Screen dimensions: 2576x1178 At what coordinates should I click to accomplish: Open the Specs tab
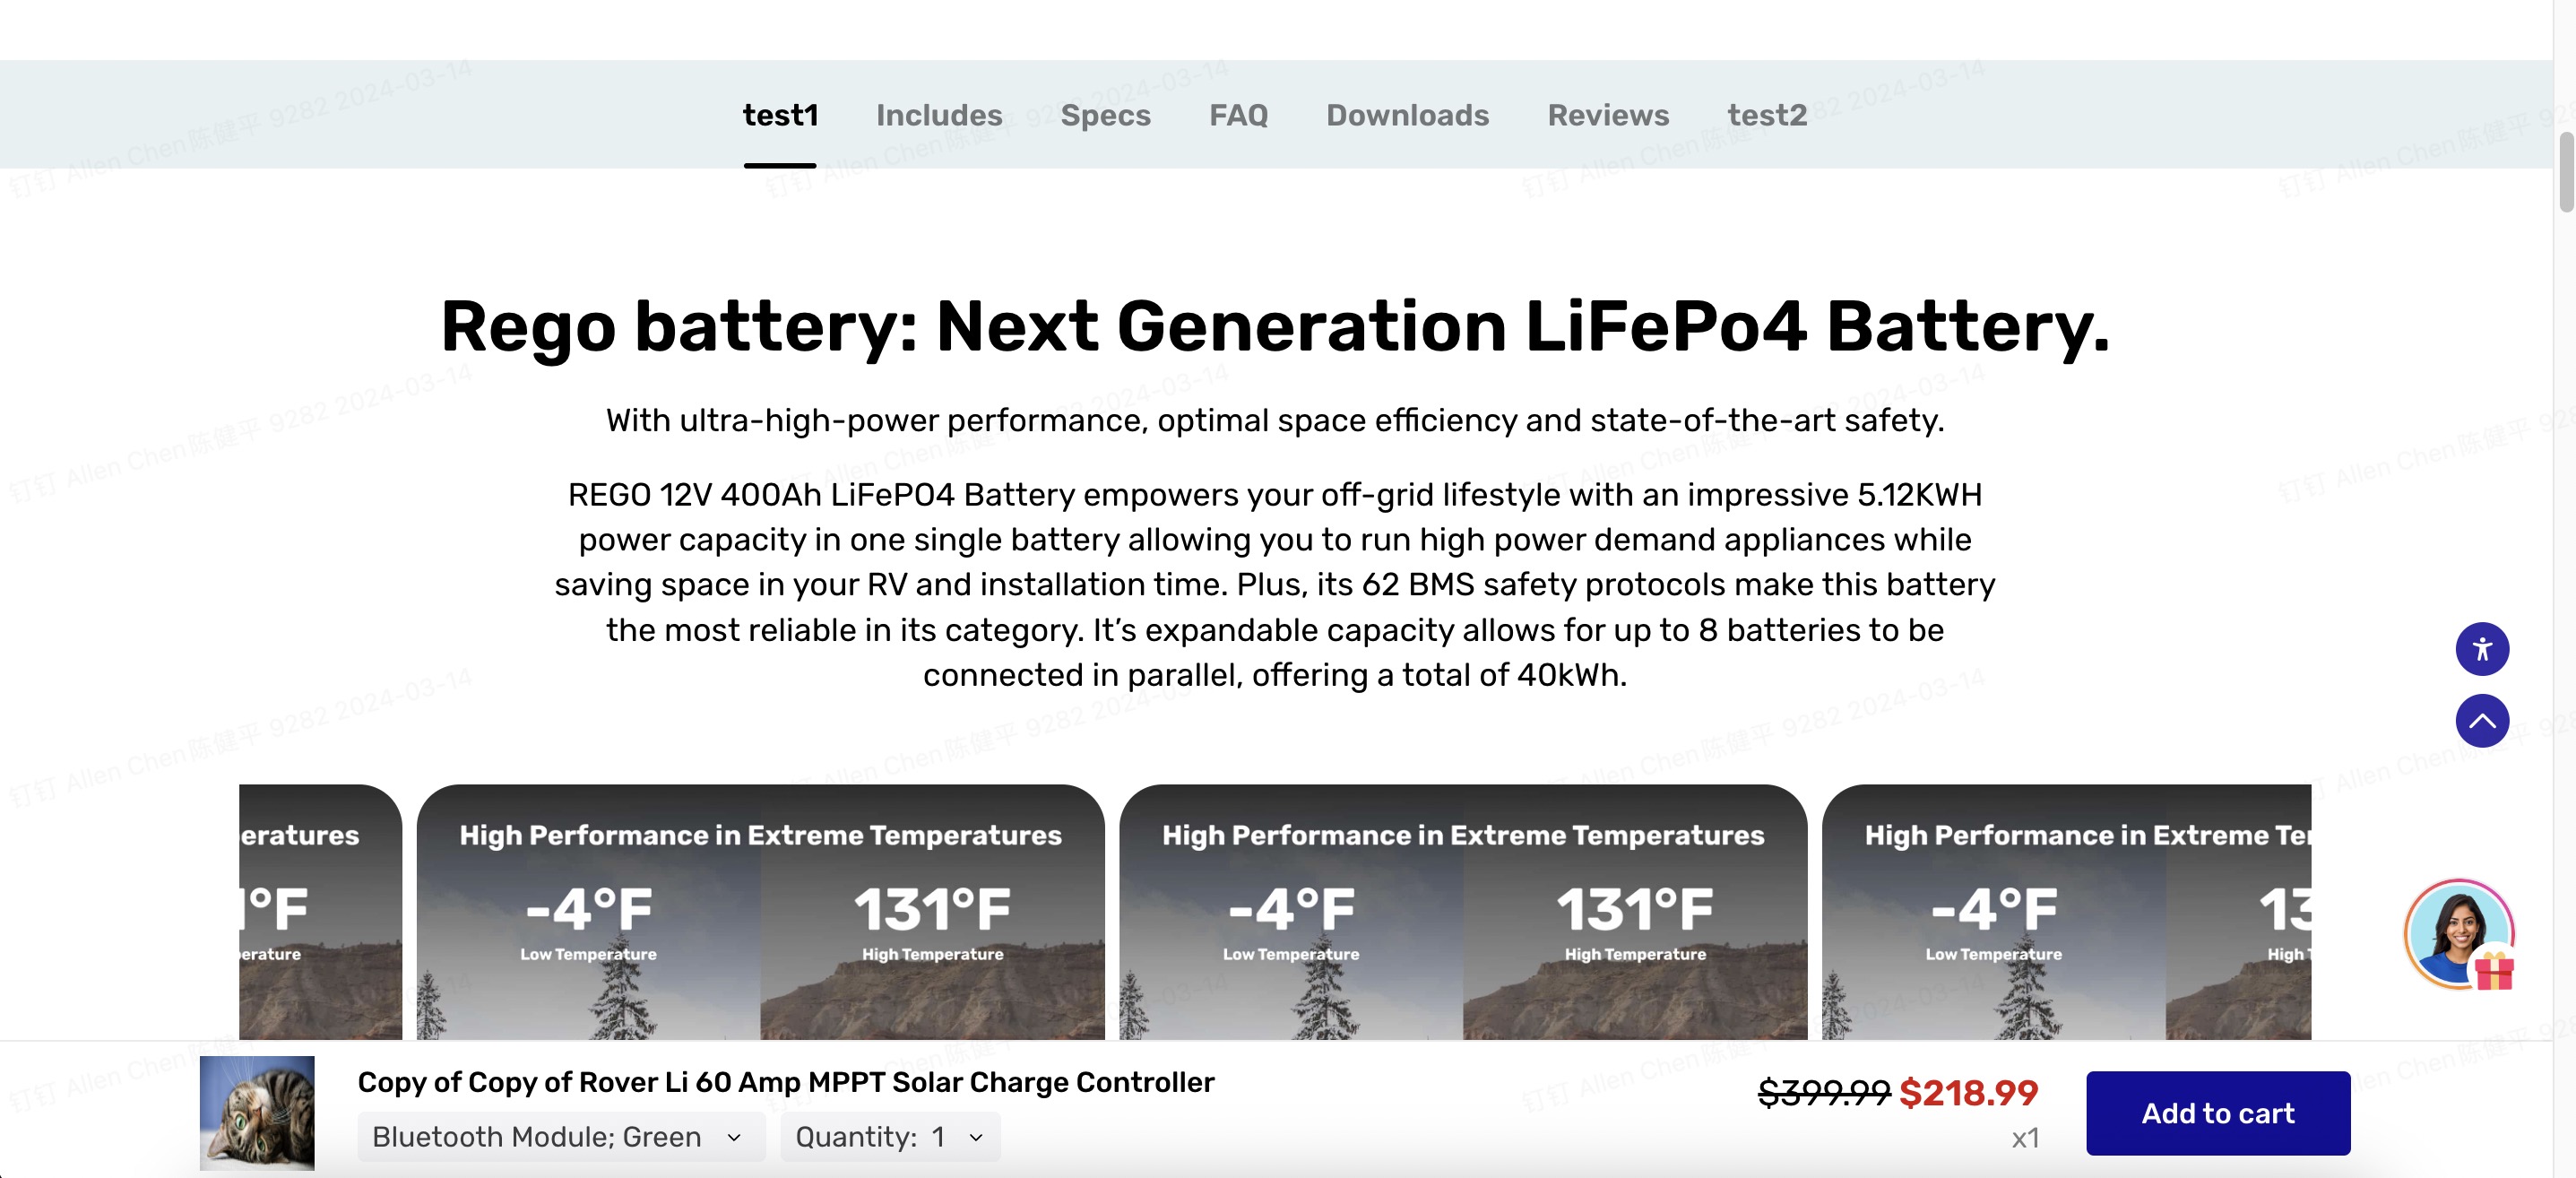click(x=1105, y=115)
